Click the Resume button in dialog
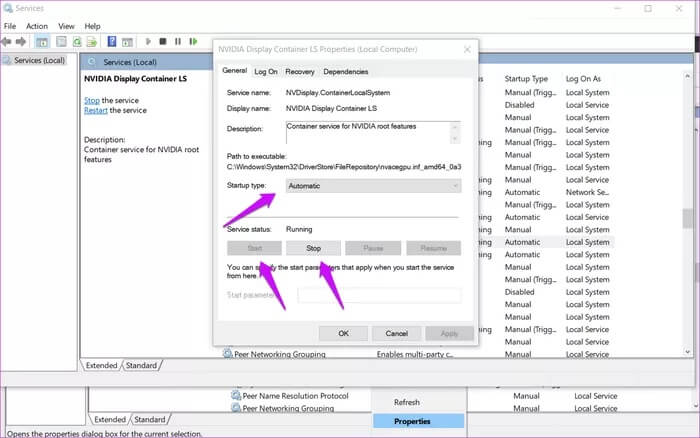 coord(433,248)
